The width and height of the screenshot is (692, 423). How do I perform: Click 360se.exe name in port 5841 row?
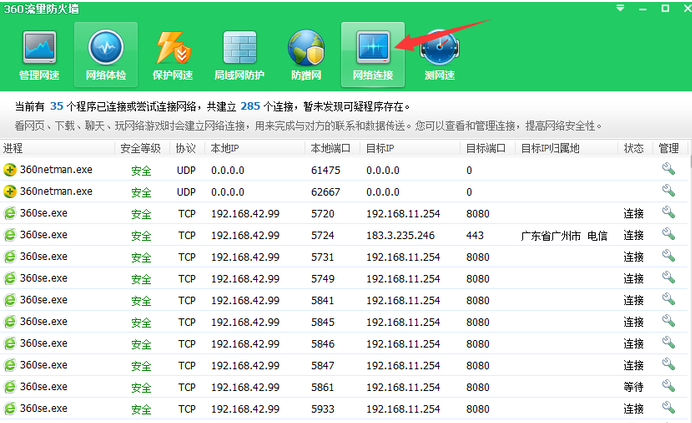click(x=44, y=300)
